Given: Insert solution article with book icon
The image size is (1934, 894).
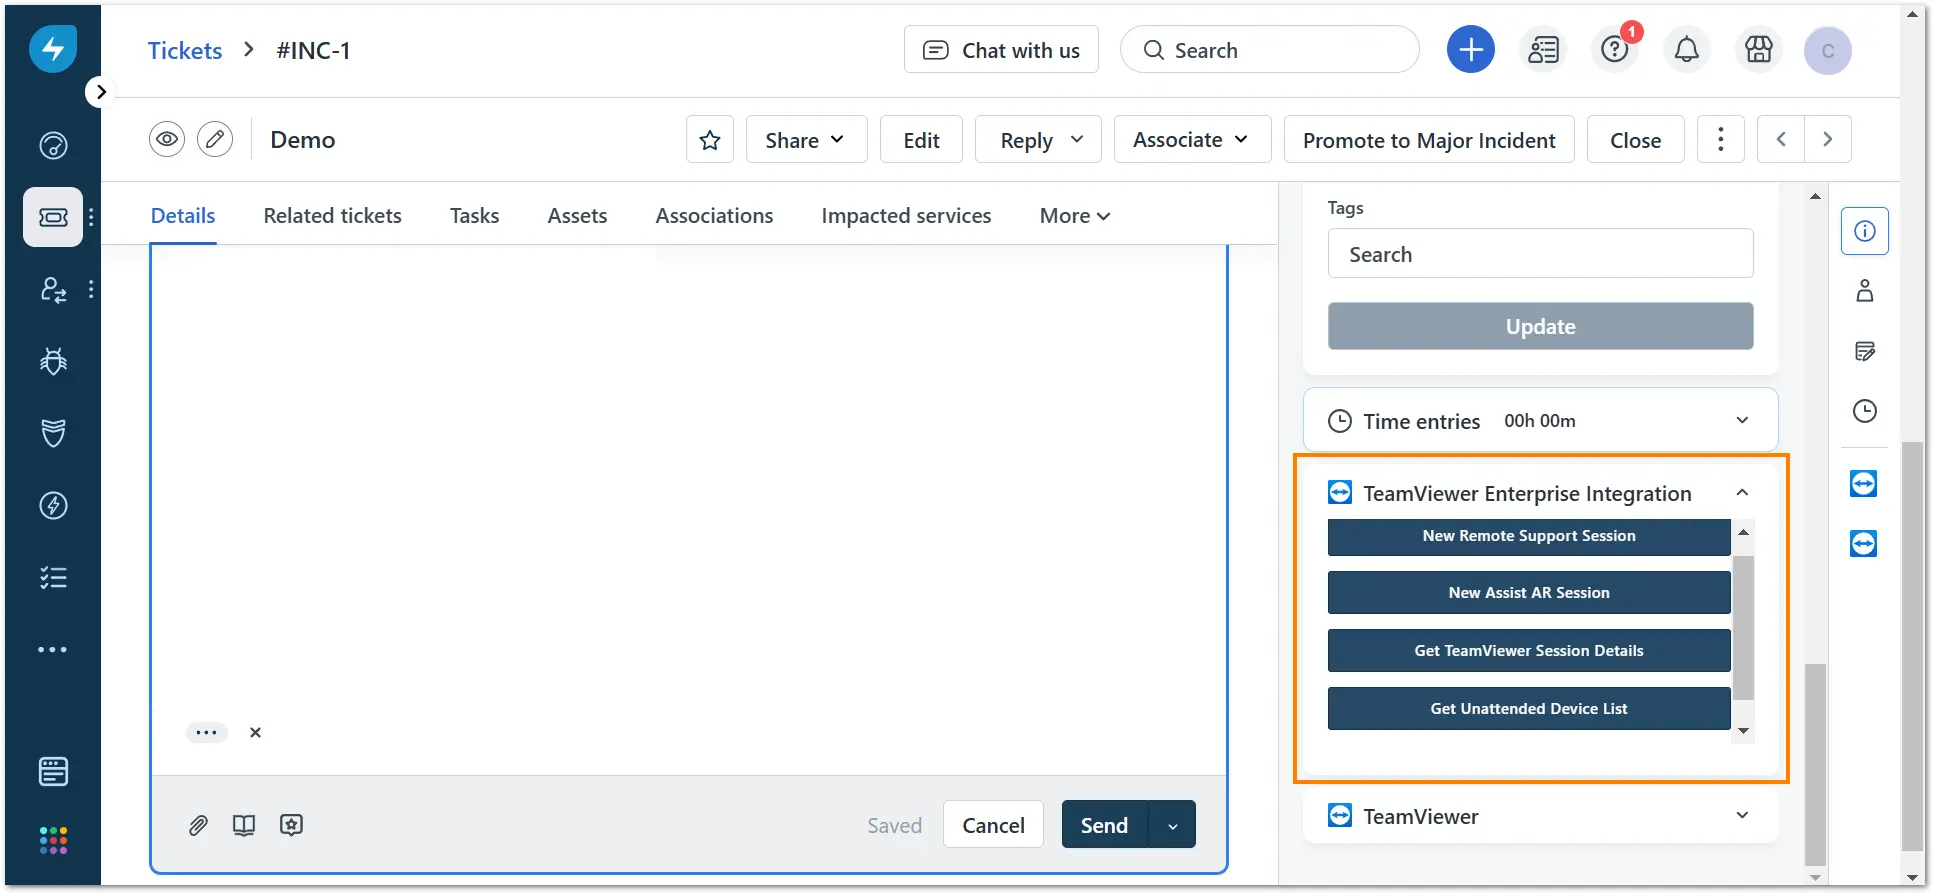Looking at the screenshot, I should tap(244, 825).
